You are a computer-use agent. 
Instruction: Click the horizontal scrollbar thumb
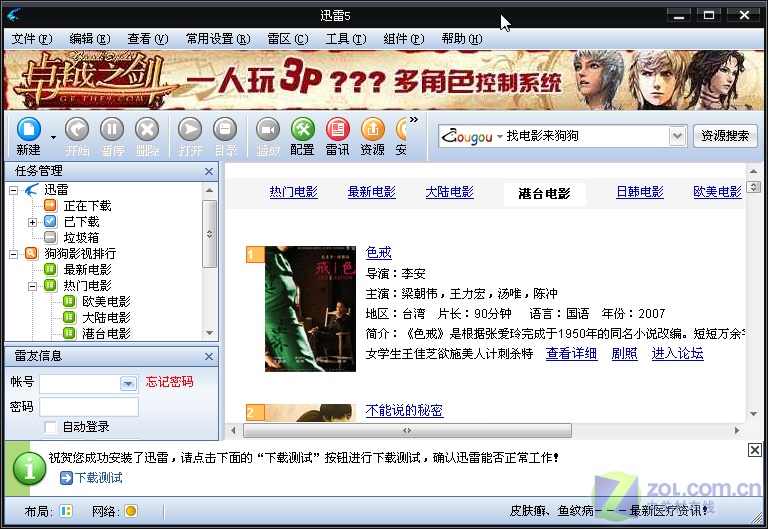[x=407, y=431]
